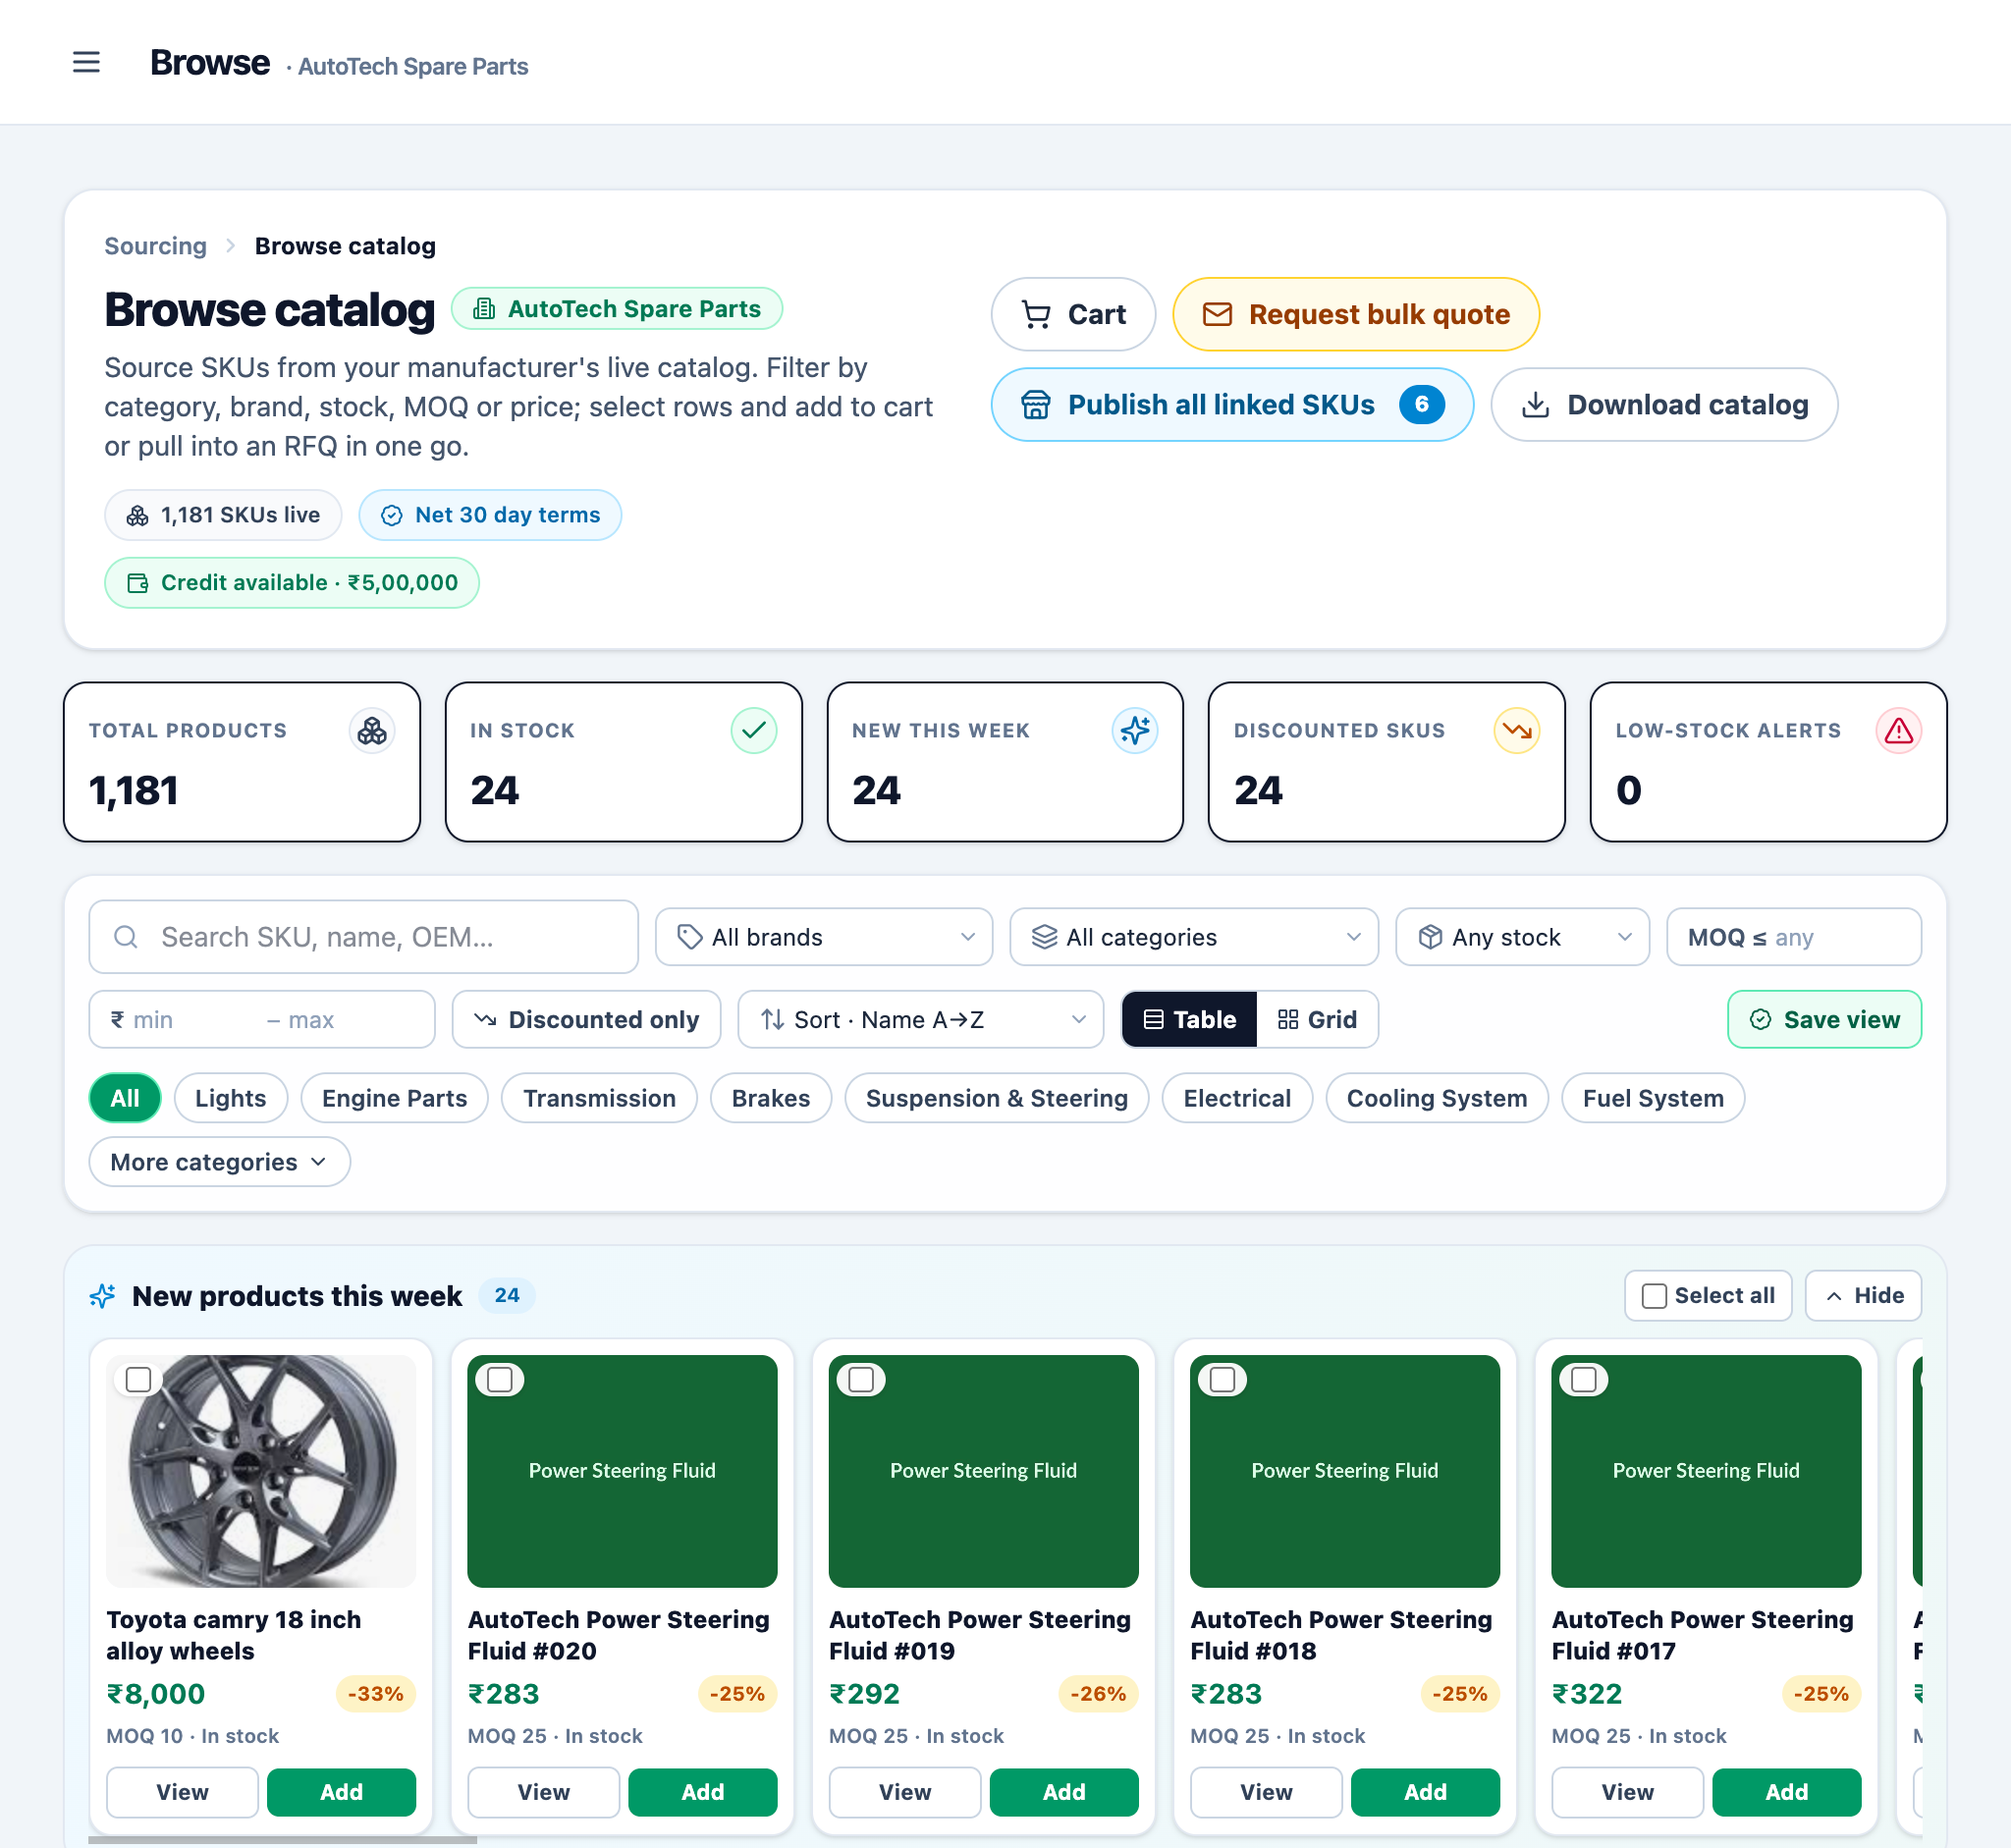2011x1848 pixels.
Task: Click the rupee icon in price range
Action: [x=118, y=1020]
